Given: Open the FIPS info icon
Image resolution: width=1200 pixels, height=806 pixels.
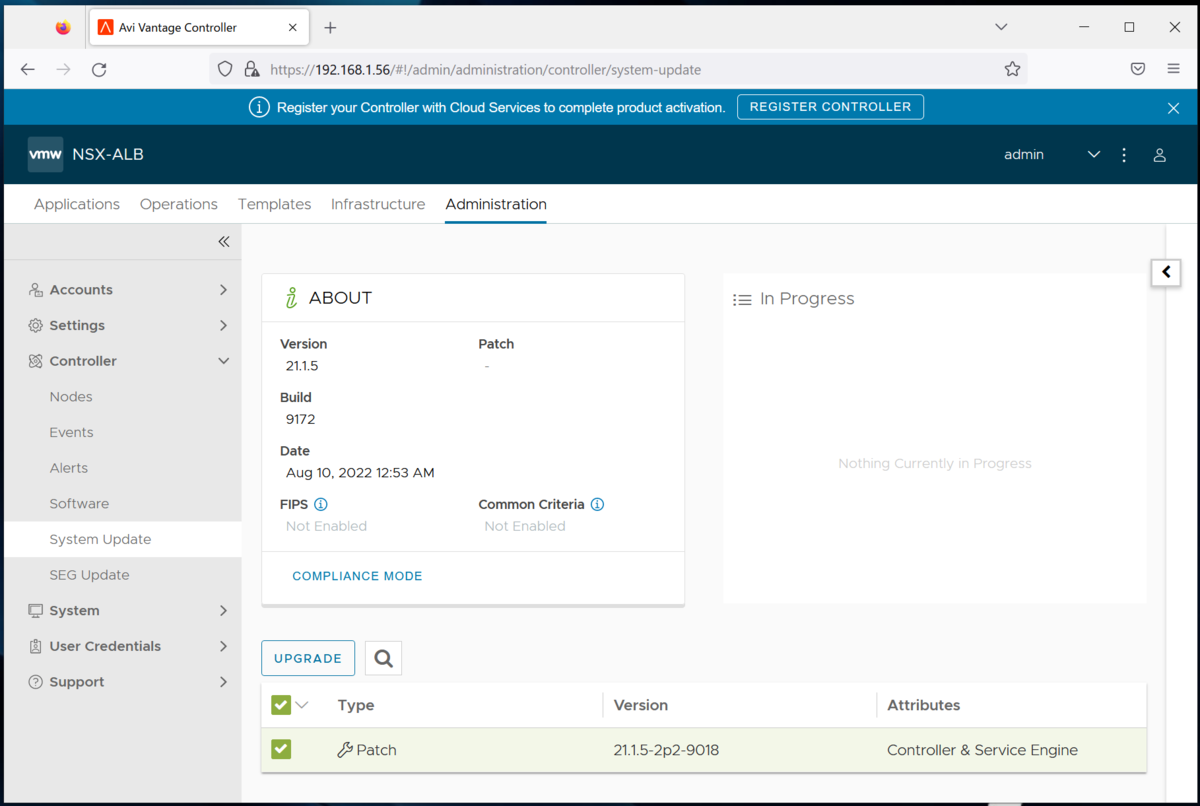Looking at the screenshot, I should (x=321, y=505).
